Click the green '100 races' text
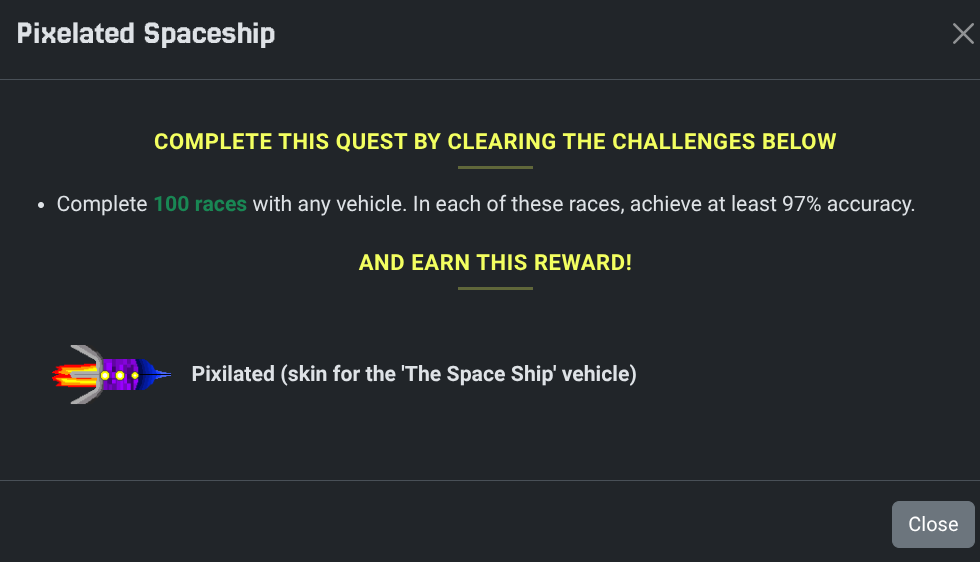Viewport: 980px width, 562px height. click(x=200, y=204)
